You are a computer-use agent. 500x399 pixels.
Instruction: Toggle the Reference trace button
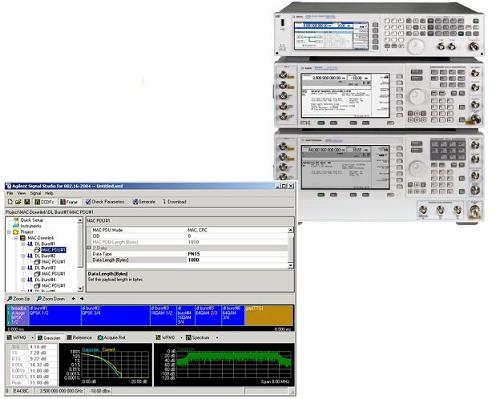point(79,338)
